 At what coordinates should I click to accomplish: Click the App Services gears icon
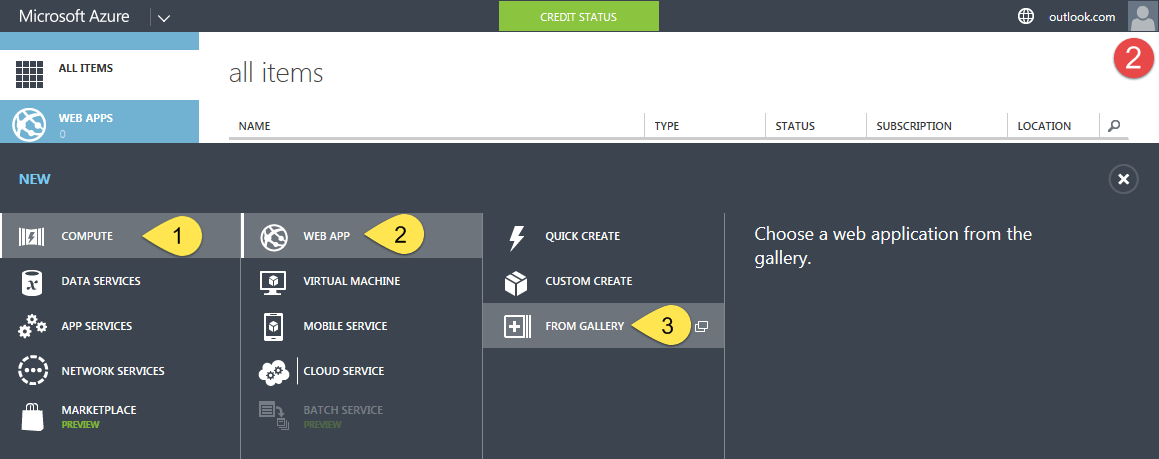click(32, 326)
